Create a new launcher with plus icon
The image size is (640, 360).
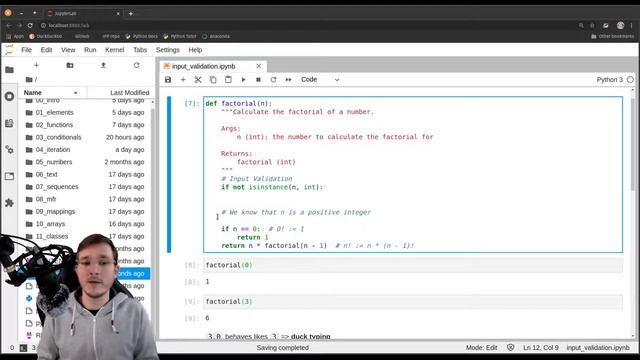point(36,65)
